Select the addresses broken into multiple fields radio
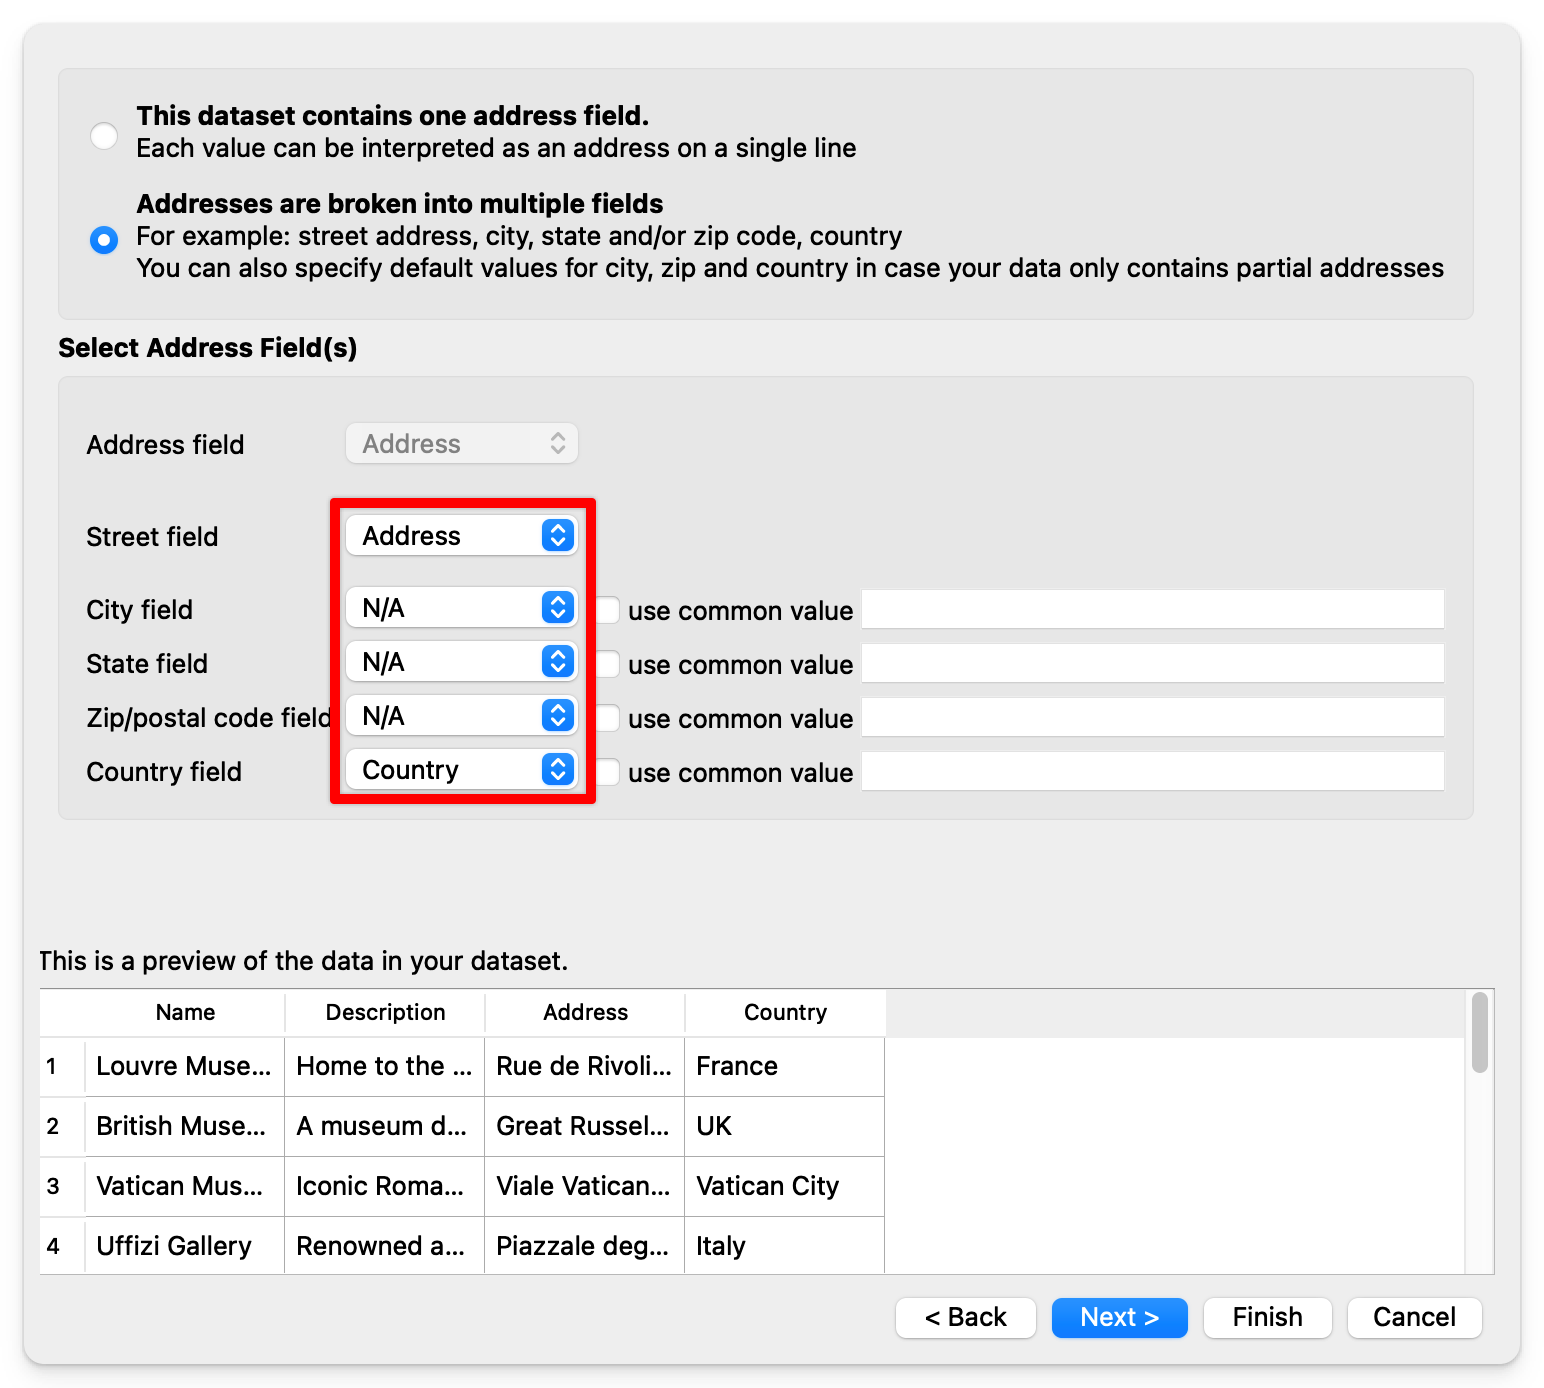Image resolution: width=1544 pixels, height=1388 pixels. (104, 240)
